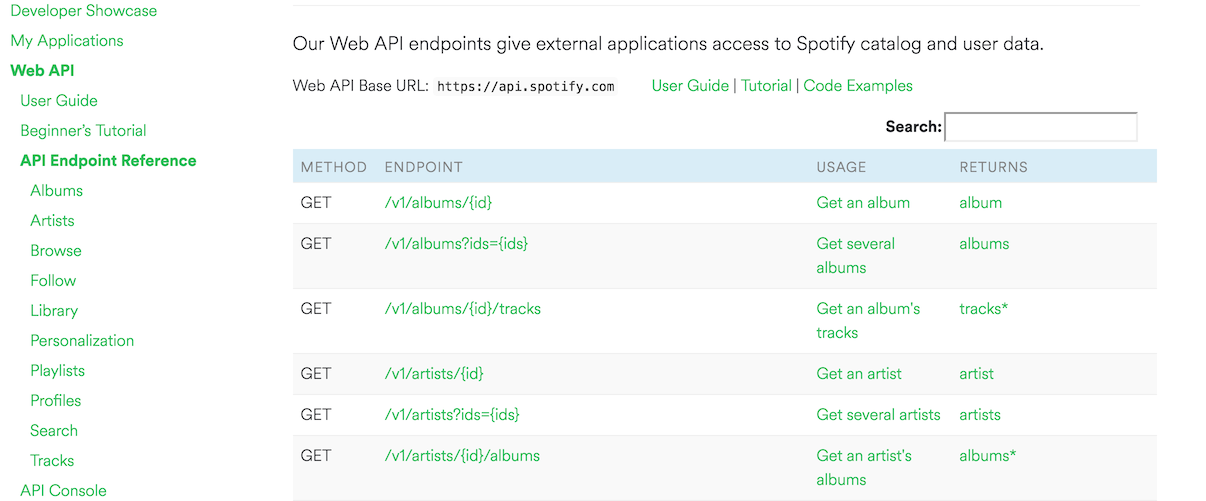This screenshot has height=501, width=1206.
Task: Open the 'album' return object link
Action: click(980, 203)
